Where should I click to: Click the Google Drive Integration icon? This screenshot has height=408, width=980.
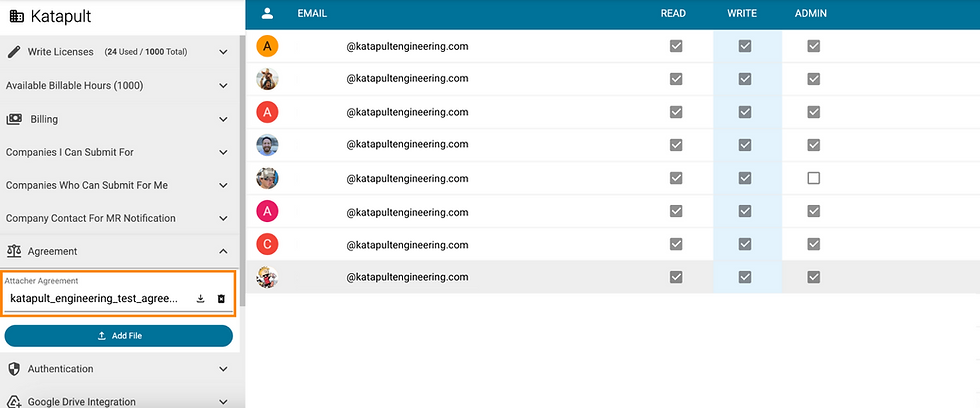[x=14, y=402]
